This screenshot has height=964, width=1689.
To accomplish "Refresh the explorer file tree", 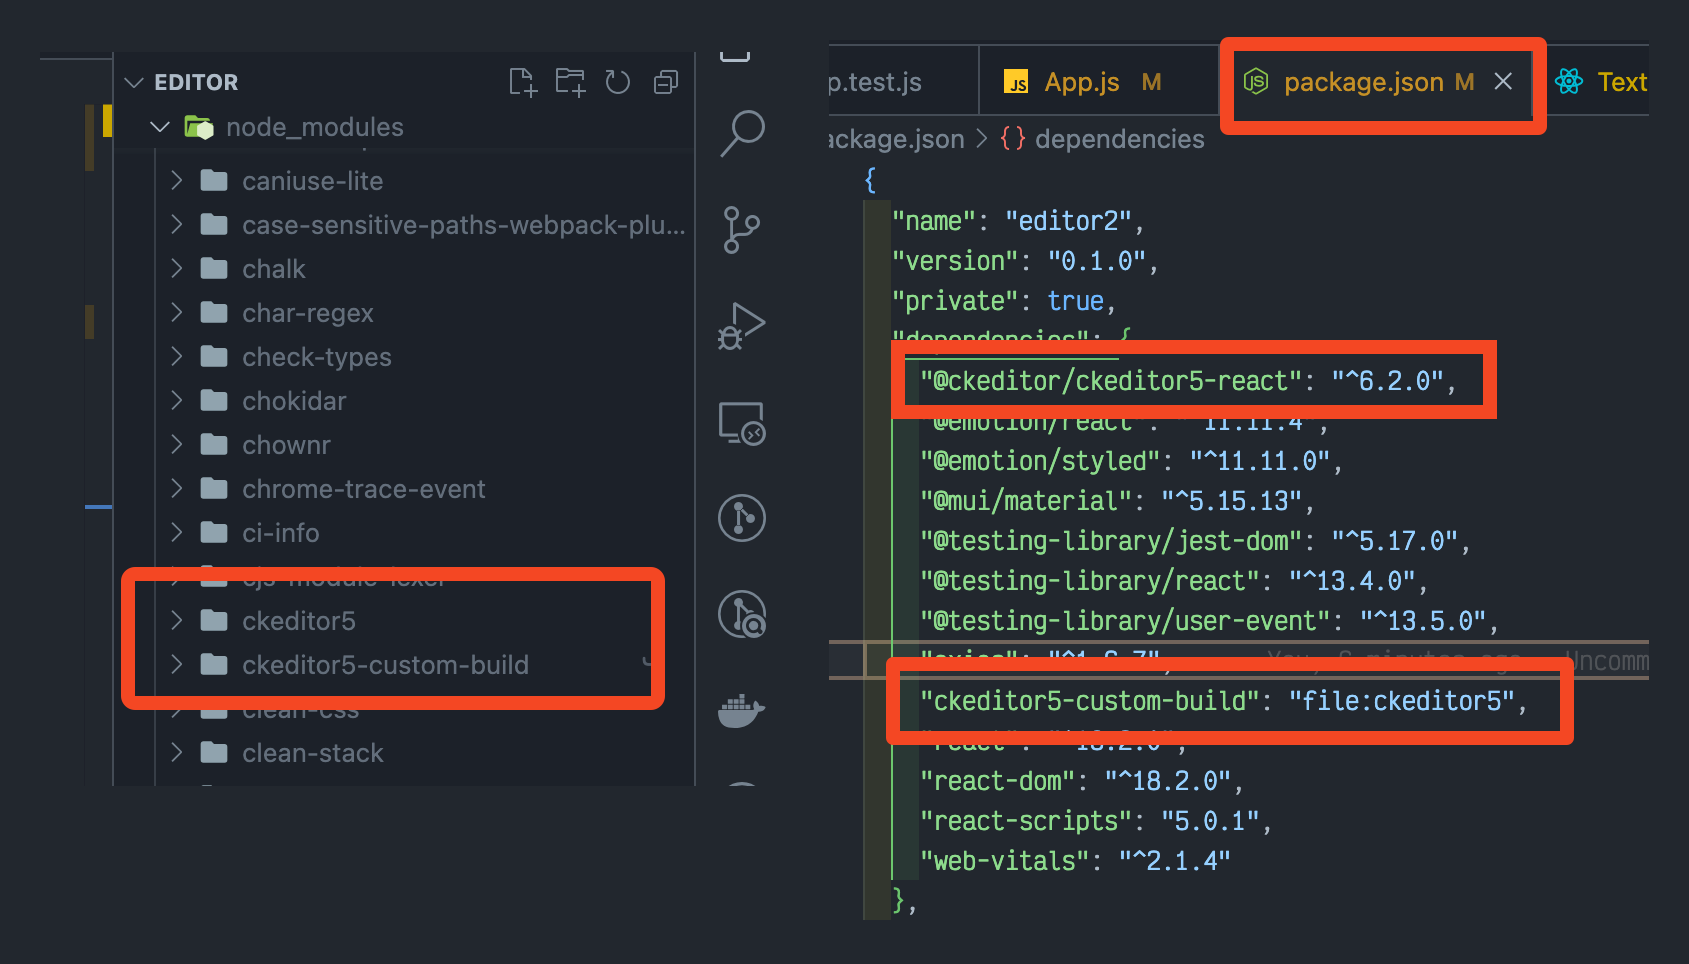I will (618, 82).
